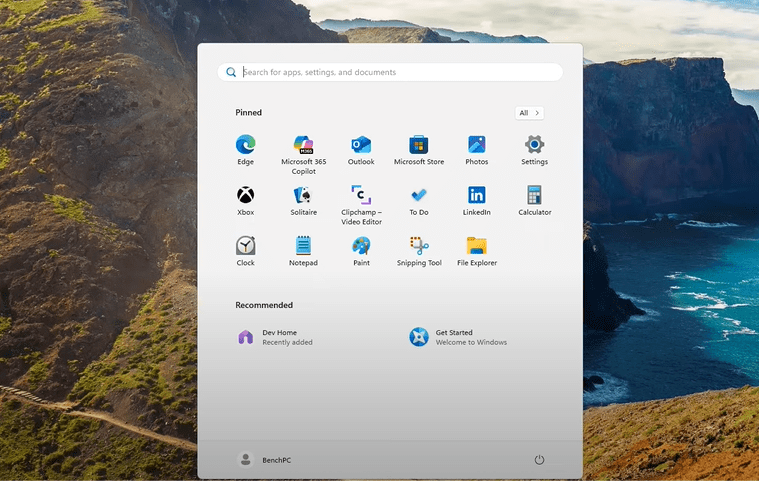Open Clipchamp Video Editor
The width and height of the screenshot is (759, 481).
[x=361, y=195]
